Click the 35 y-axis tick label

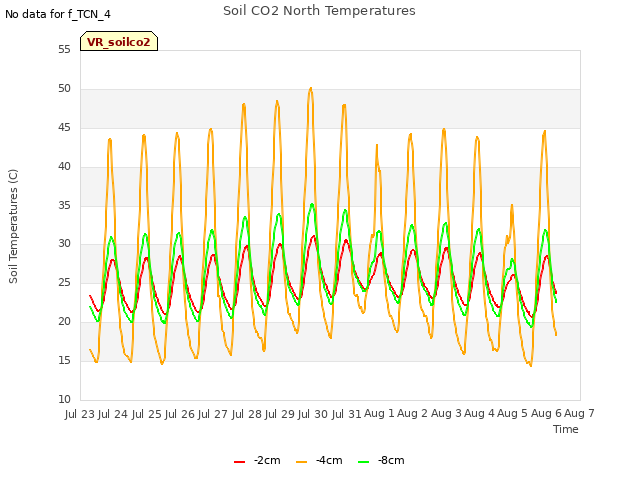click(64, 205)
